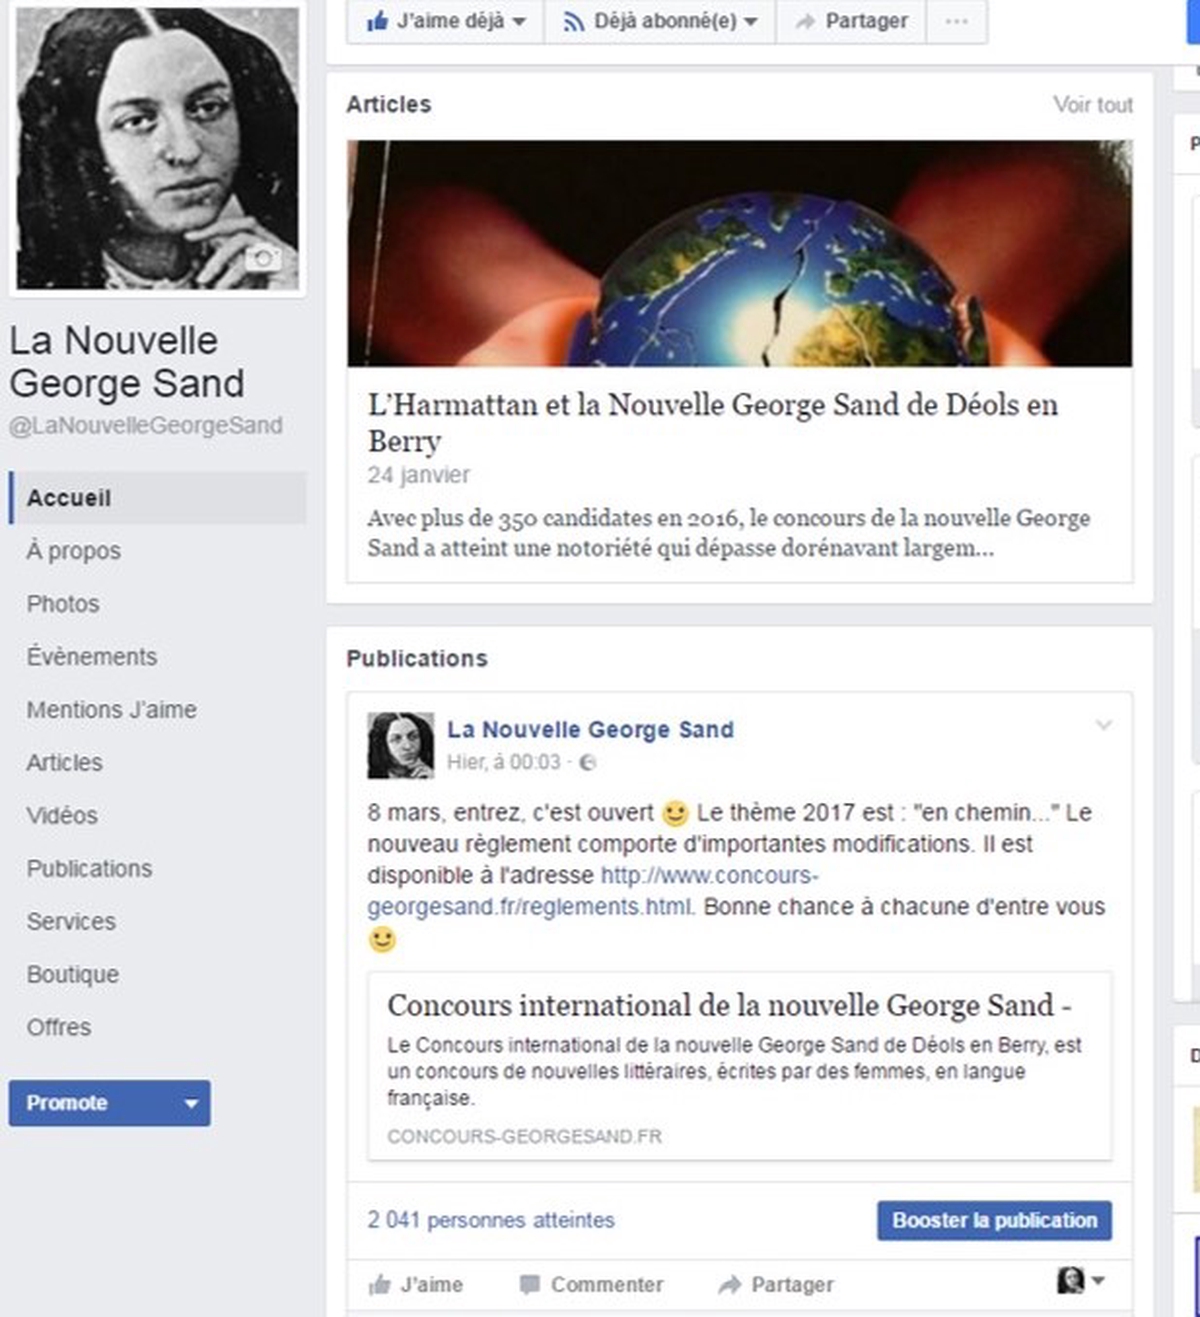
Task: Click the Partager button in top bar
Action: 851,21
